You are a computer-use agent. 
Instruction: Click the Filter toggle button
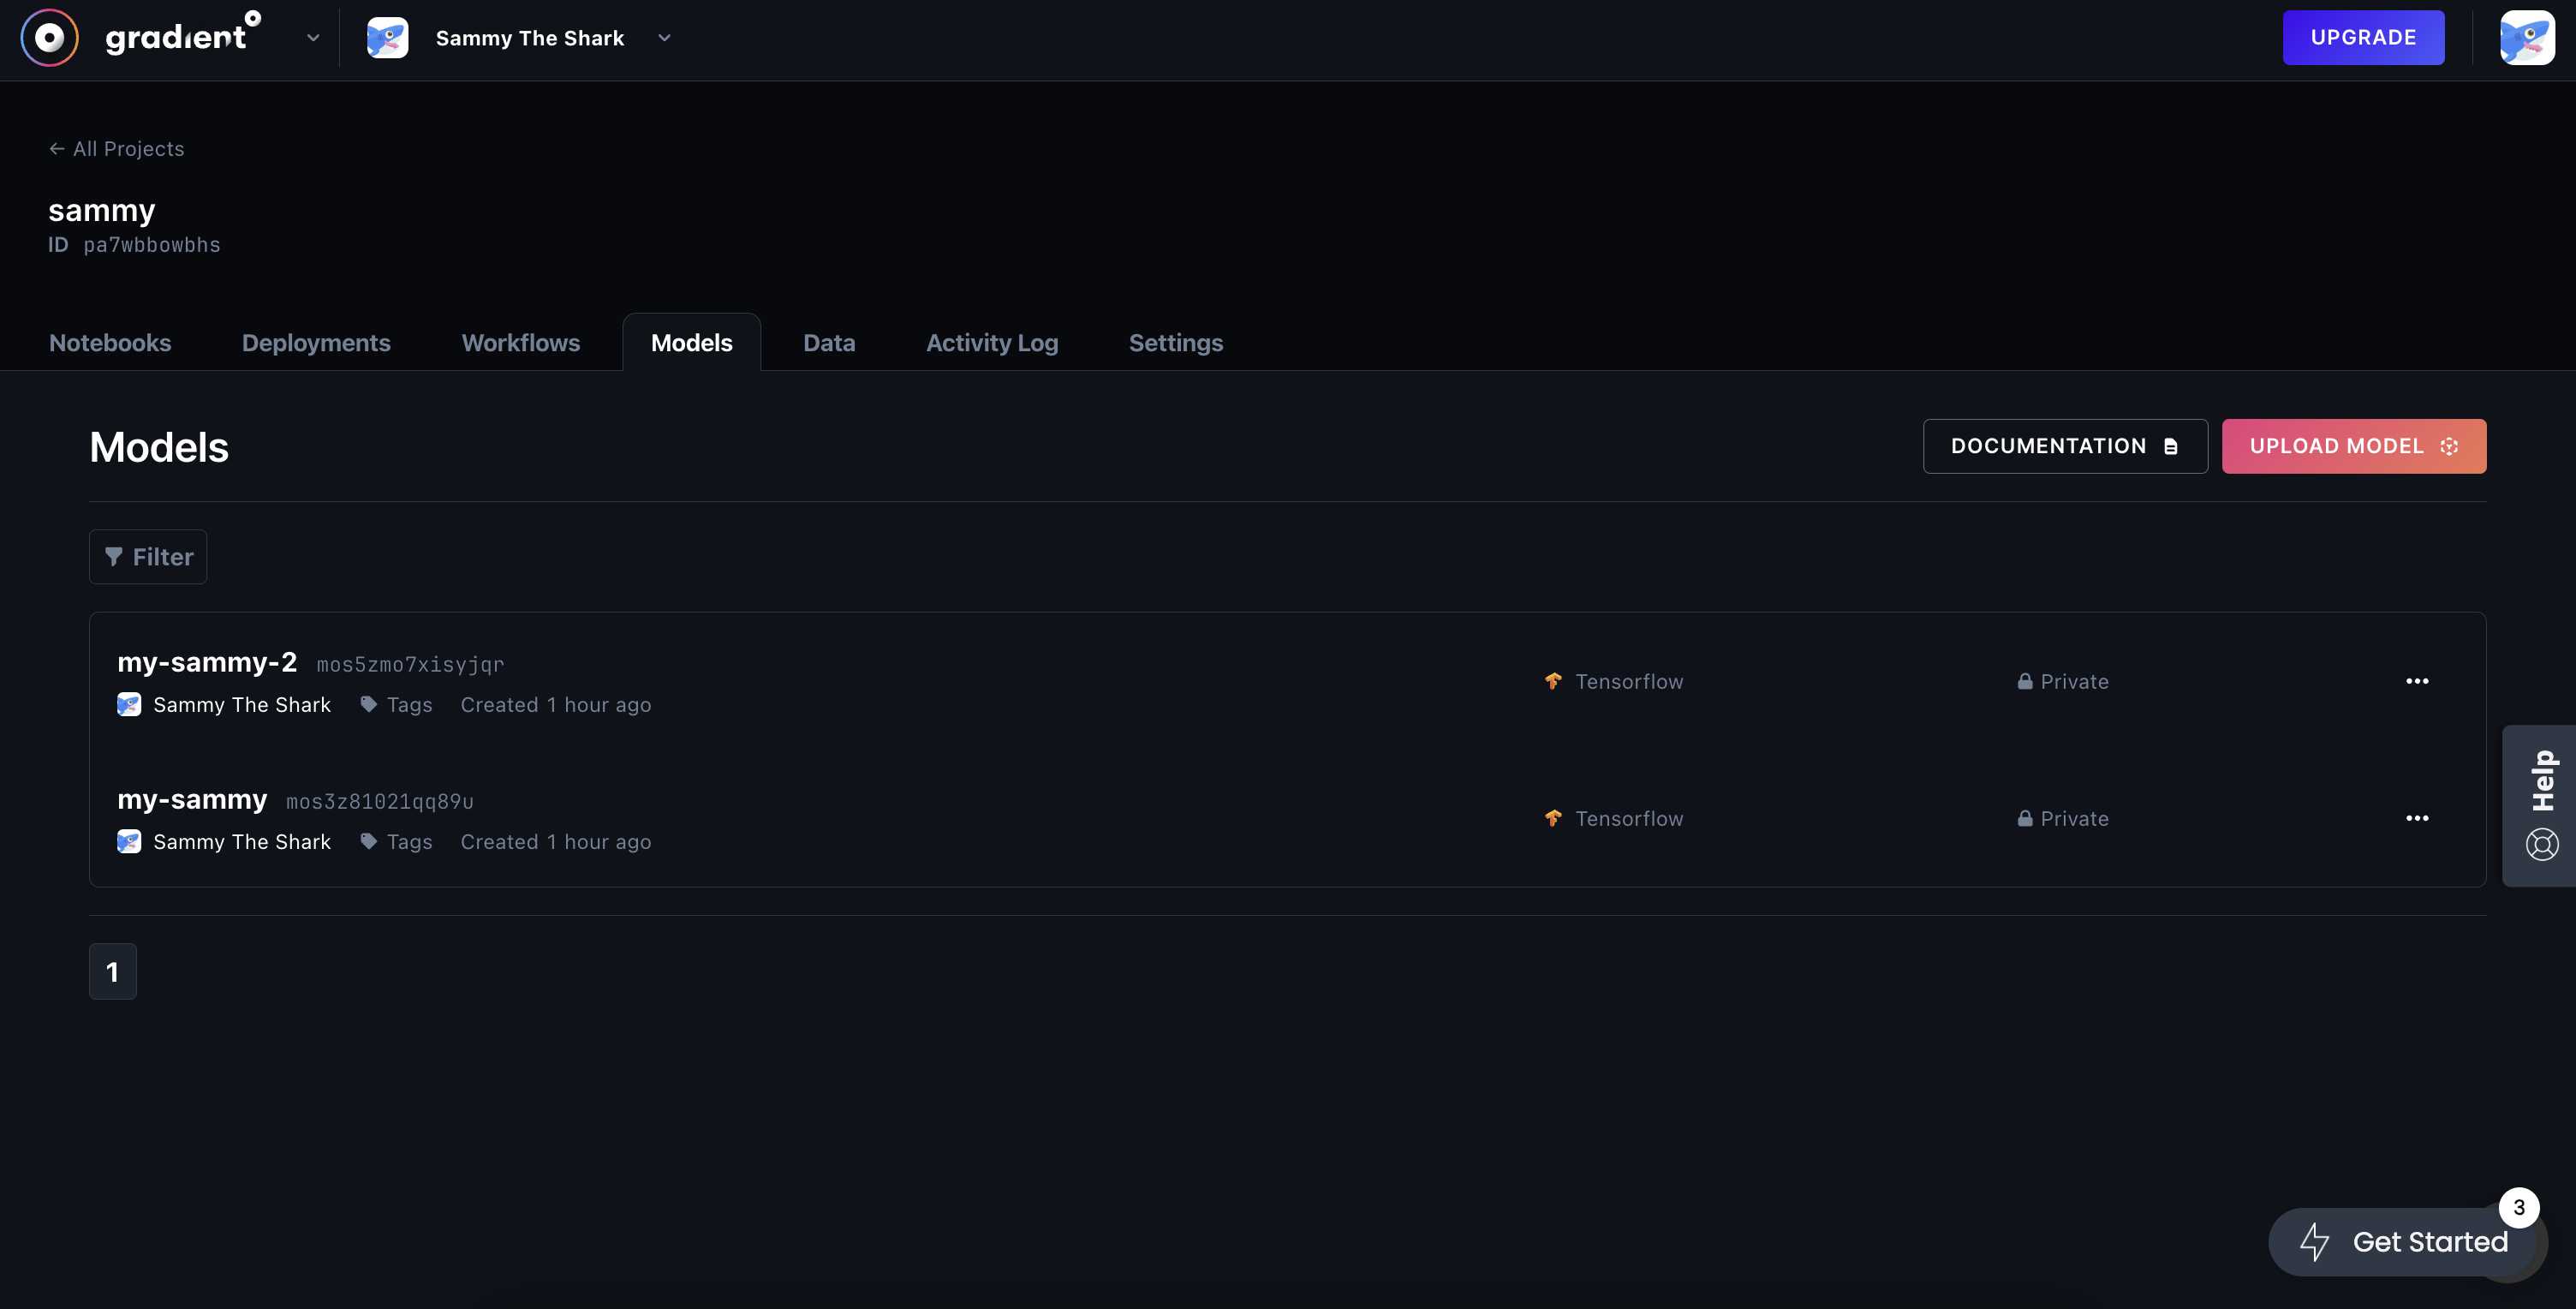tap(148, 556)
